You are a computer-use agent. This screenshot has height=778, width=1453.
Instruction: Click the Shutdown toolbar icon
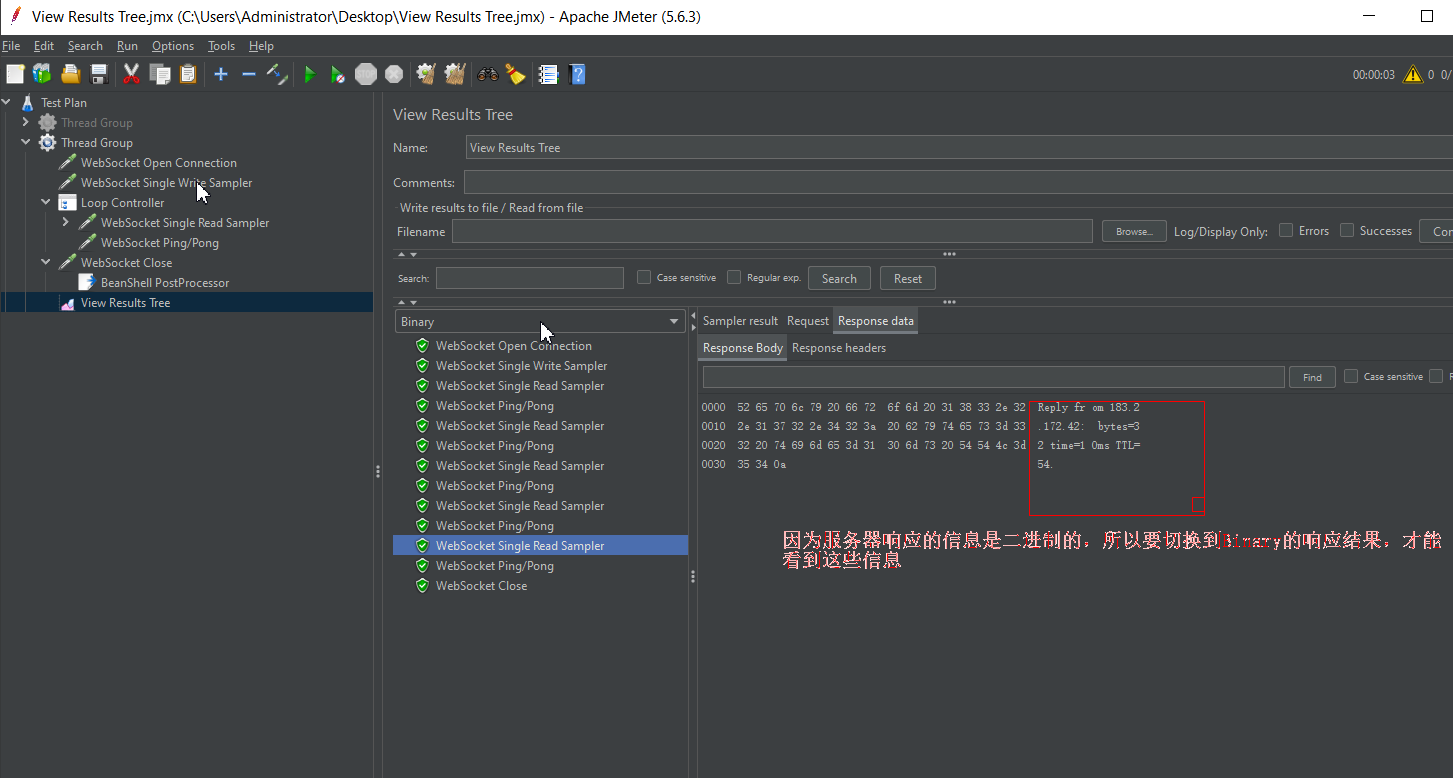[394, 74]
